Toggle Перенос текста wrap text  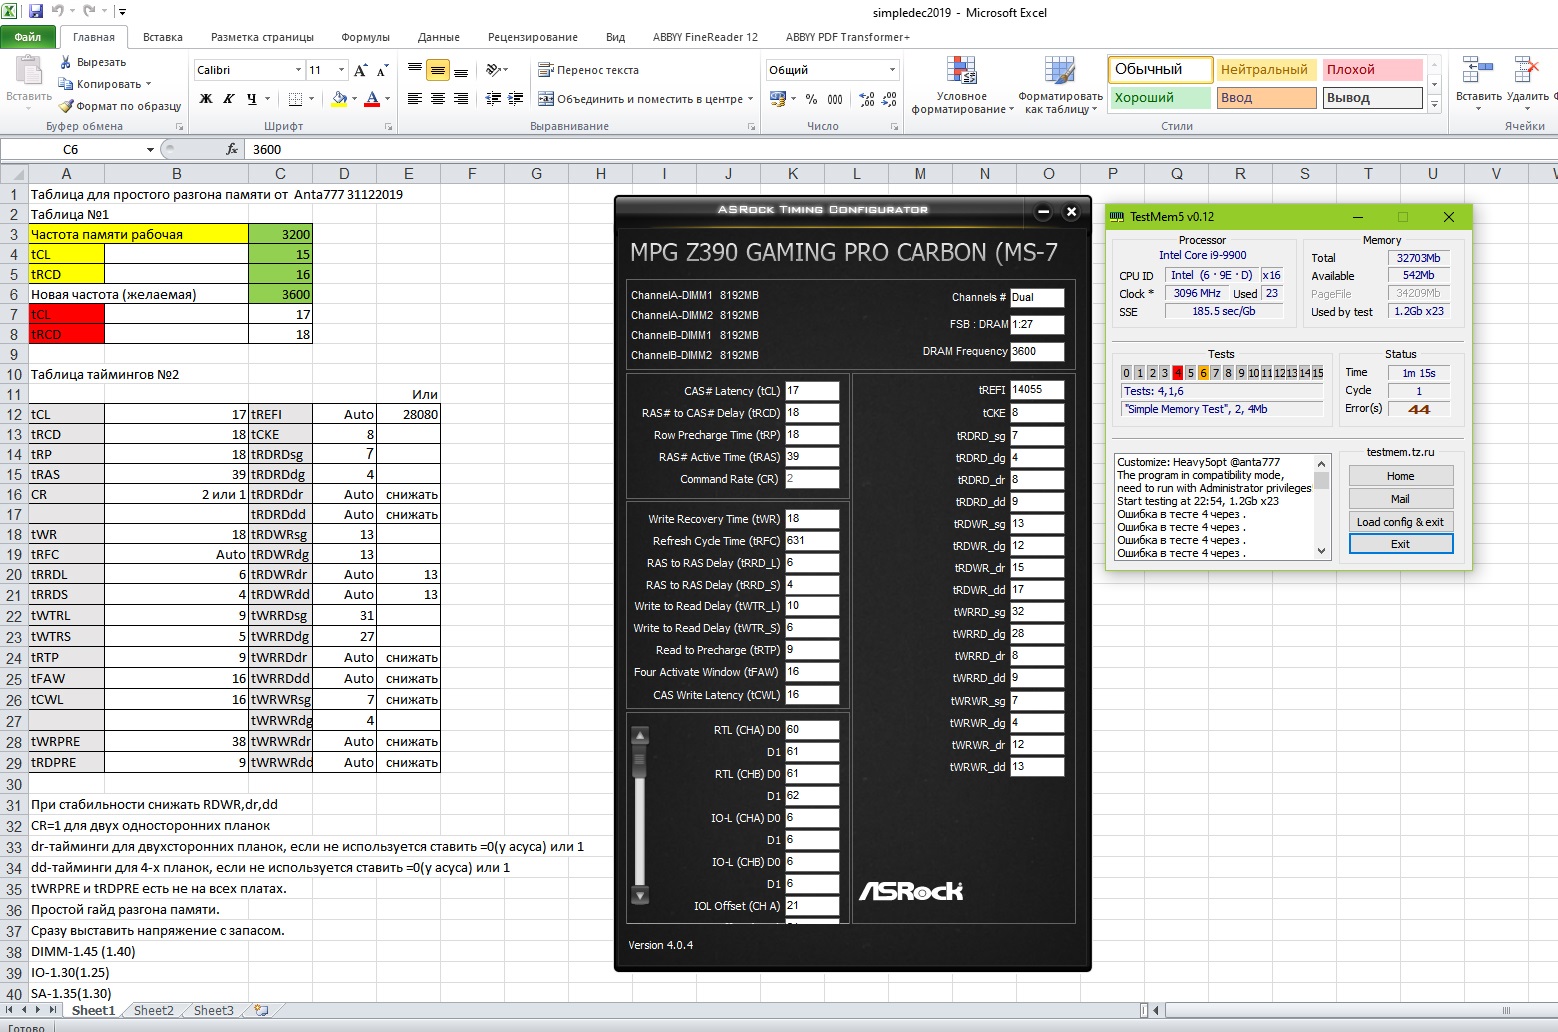coord(588,70)
